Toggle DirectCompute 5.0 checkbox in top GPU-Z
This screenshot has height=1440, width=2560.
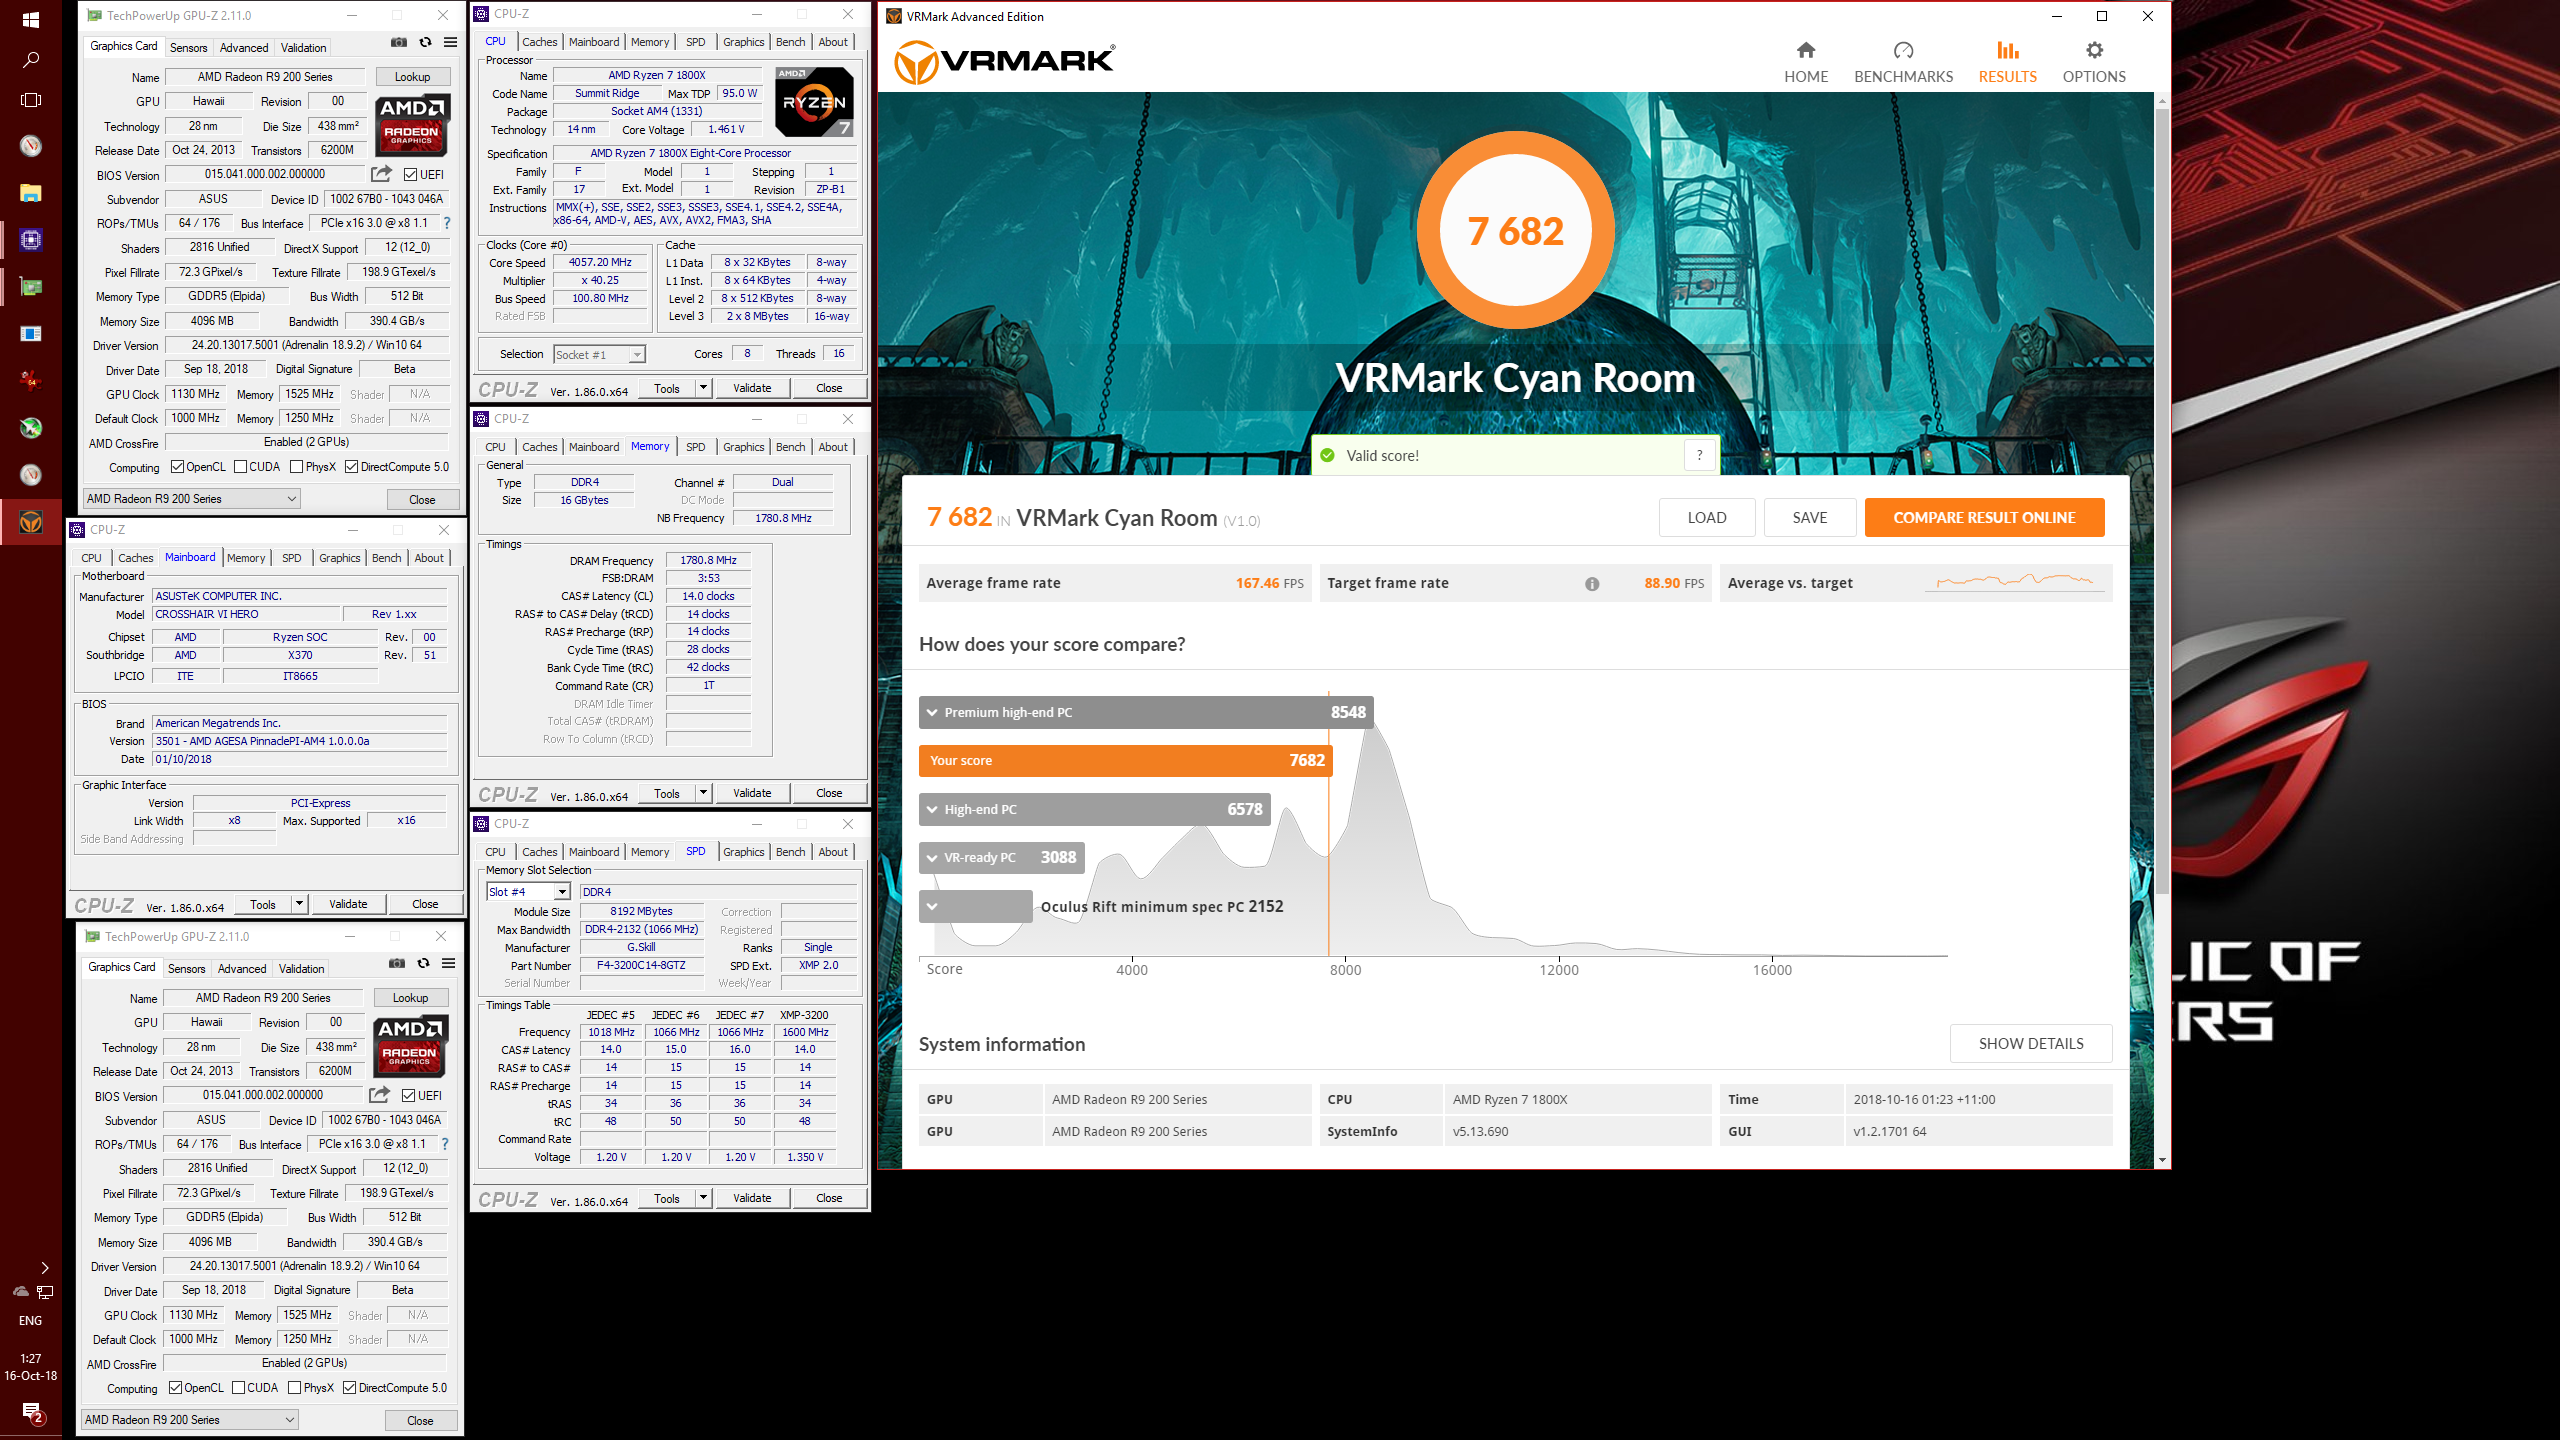click(x=351, y=467)
